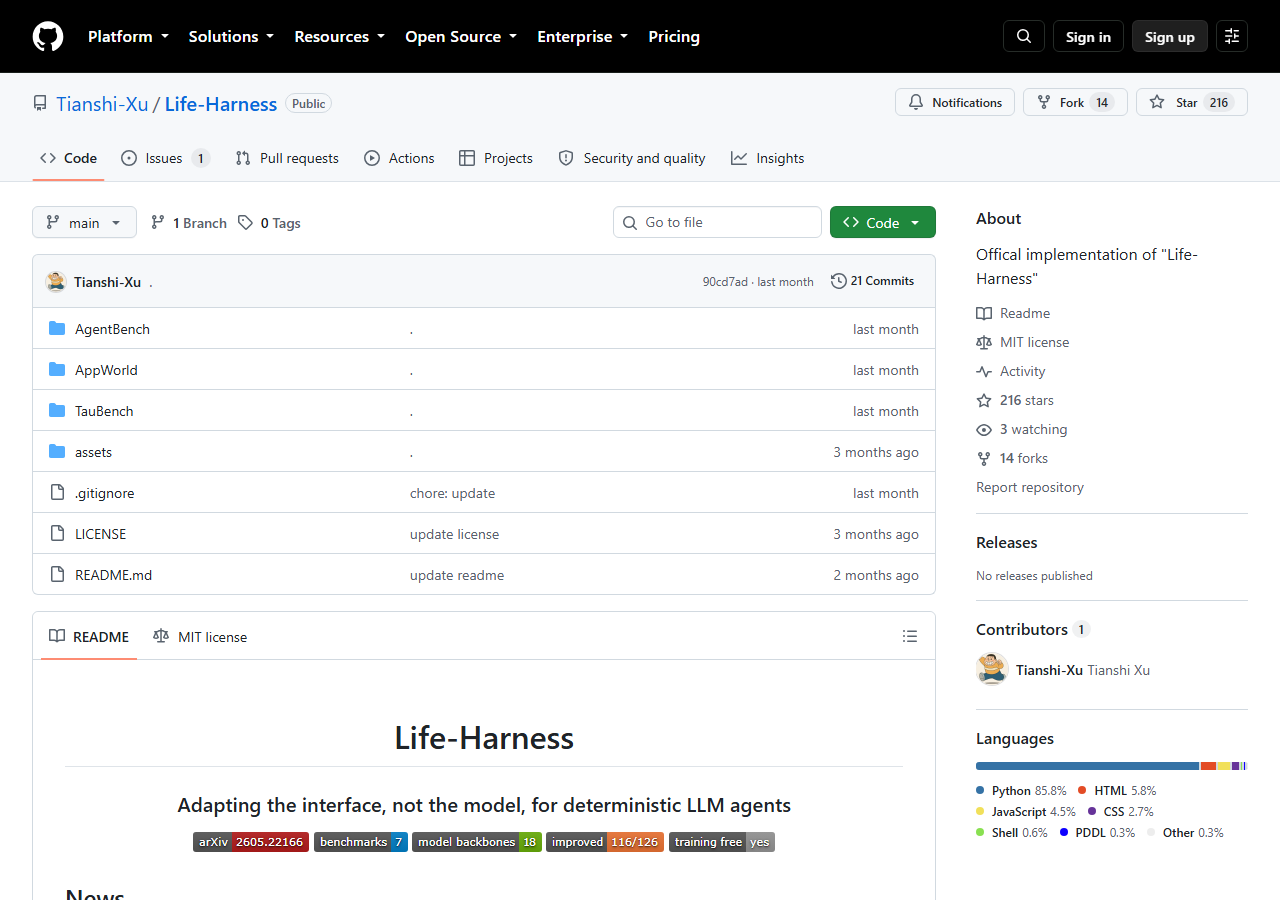Image resolution: width=1280 pixels, height=900 pixels.
Task: Click the GitHub logo icon
Action: point(48,36)
